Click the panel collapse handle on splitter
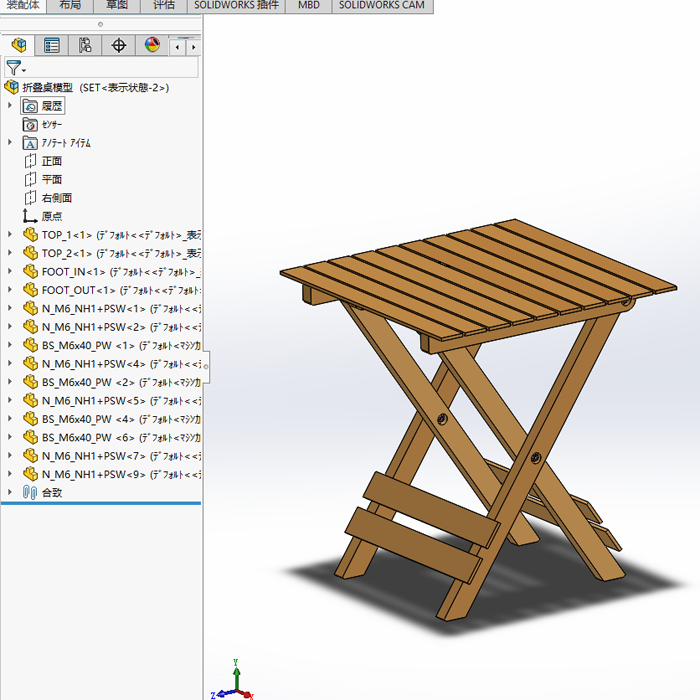Viewport: 700px width, 700px height. (205, 367)
